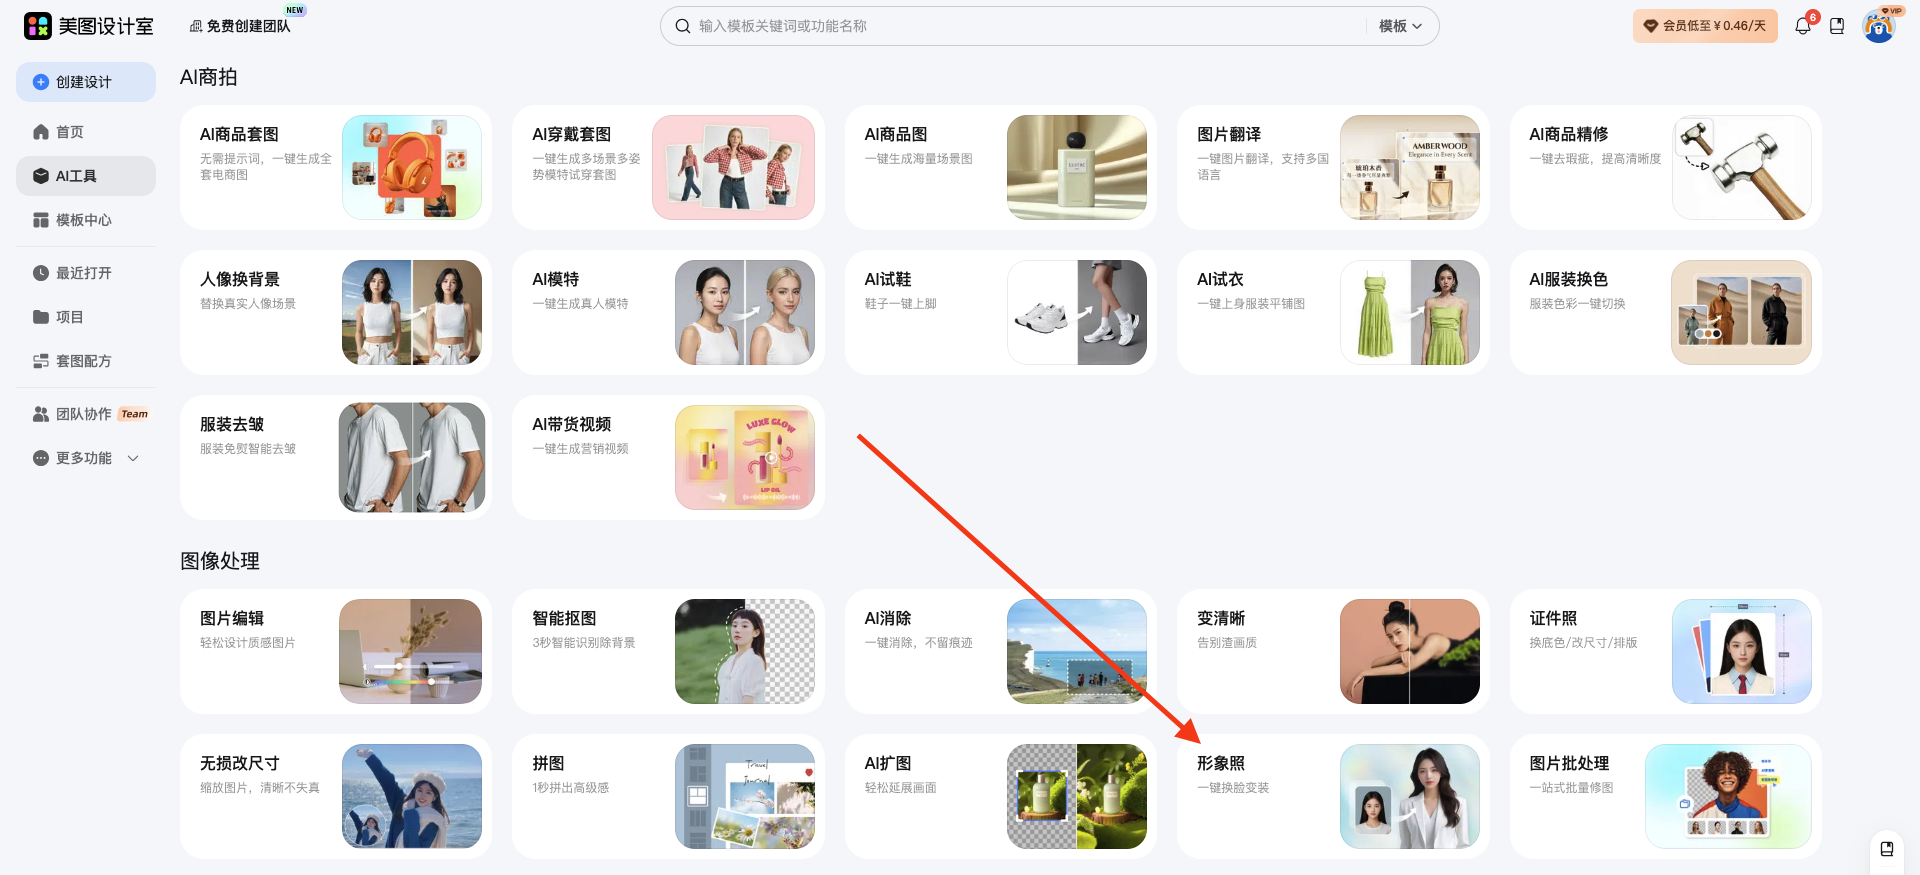Open the AI商品套图 tool card
Screen dimensions: 1920x875
point(336,167)
